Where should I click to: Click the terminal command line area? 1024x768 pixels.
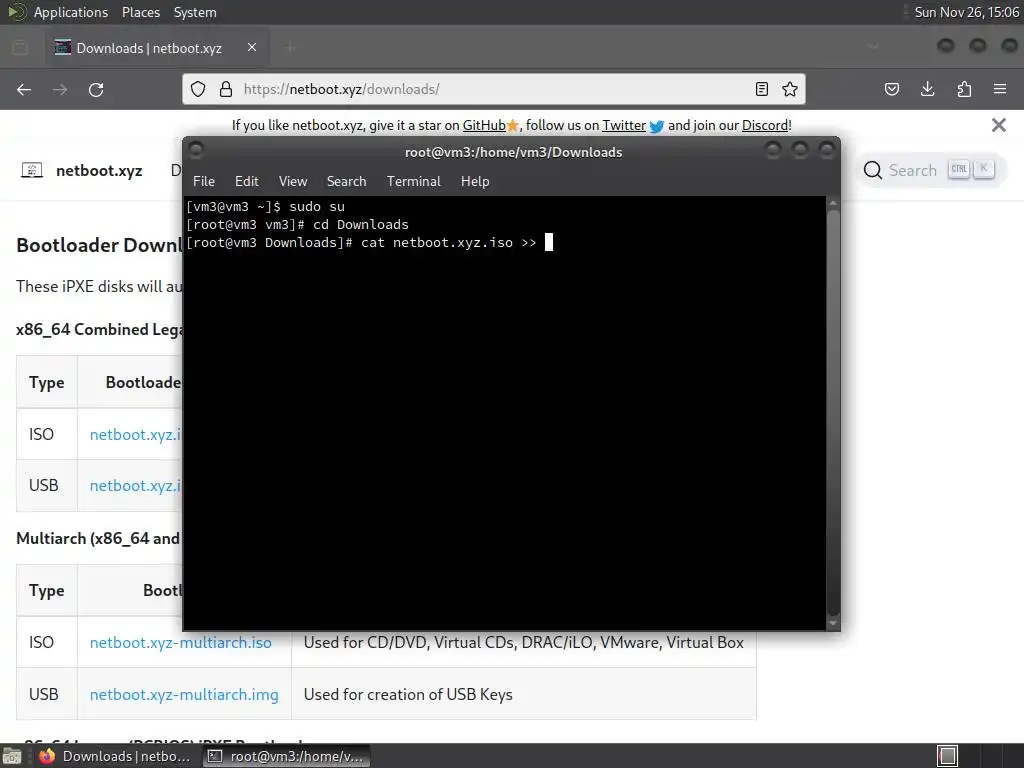(504, 412)
